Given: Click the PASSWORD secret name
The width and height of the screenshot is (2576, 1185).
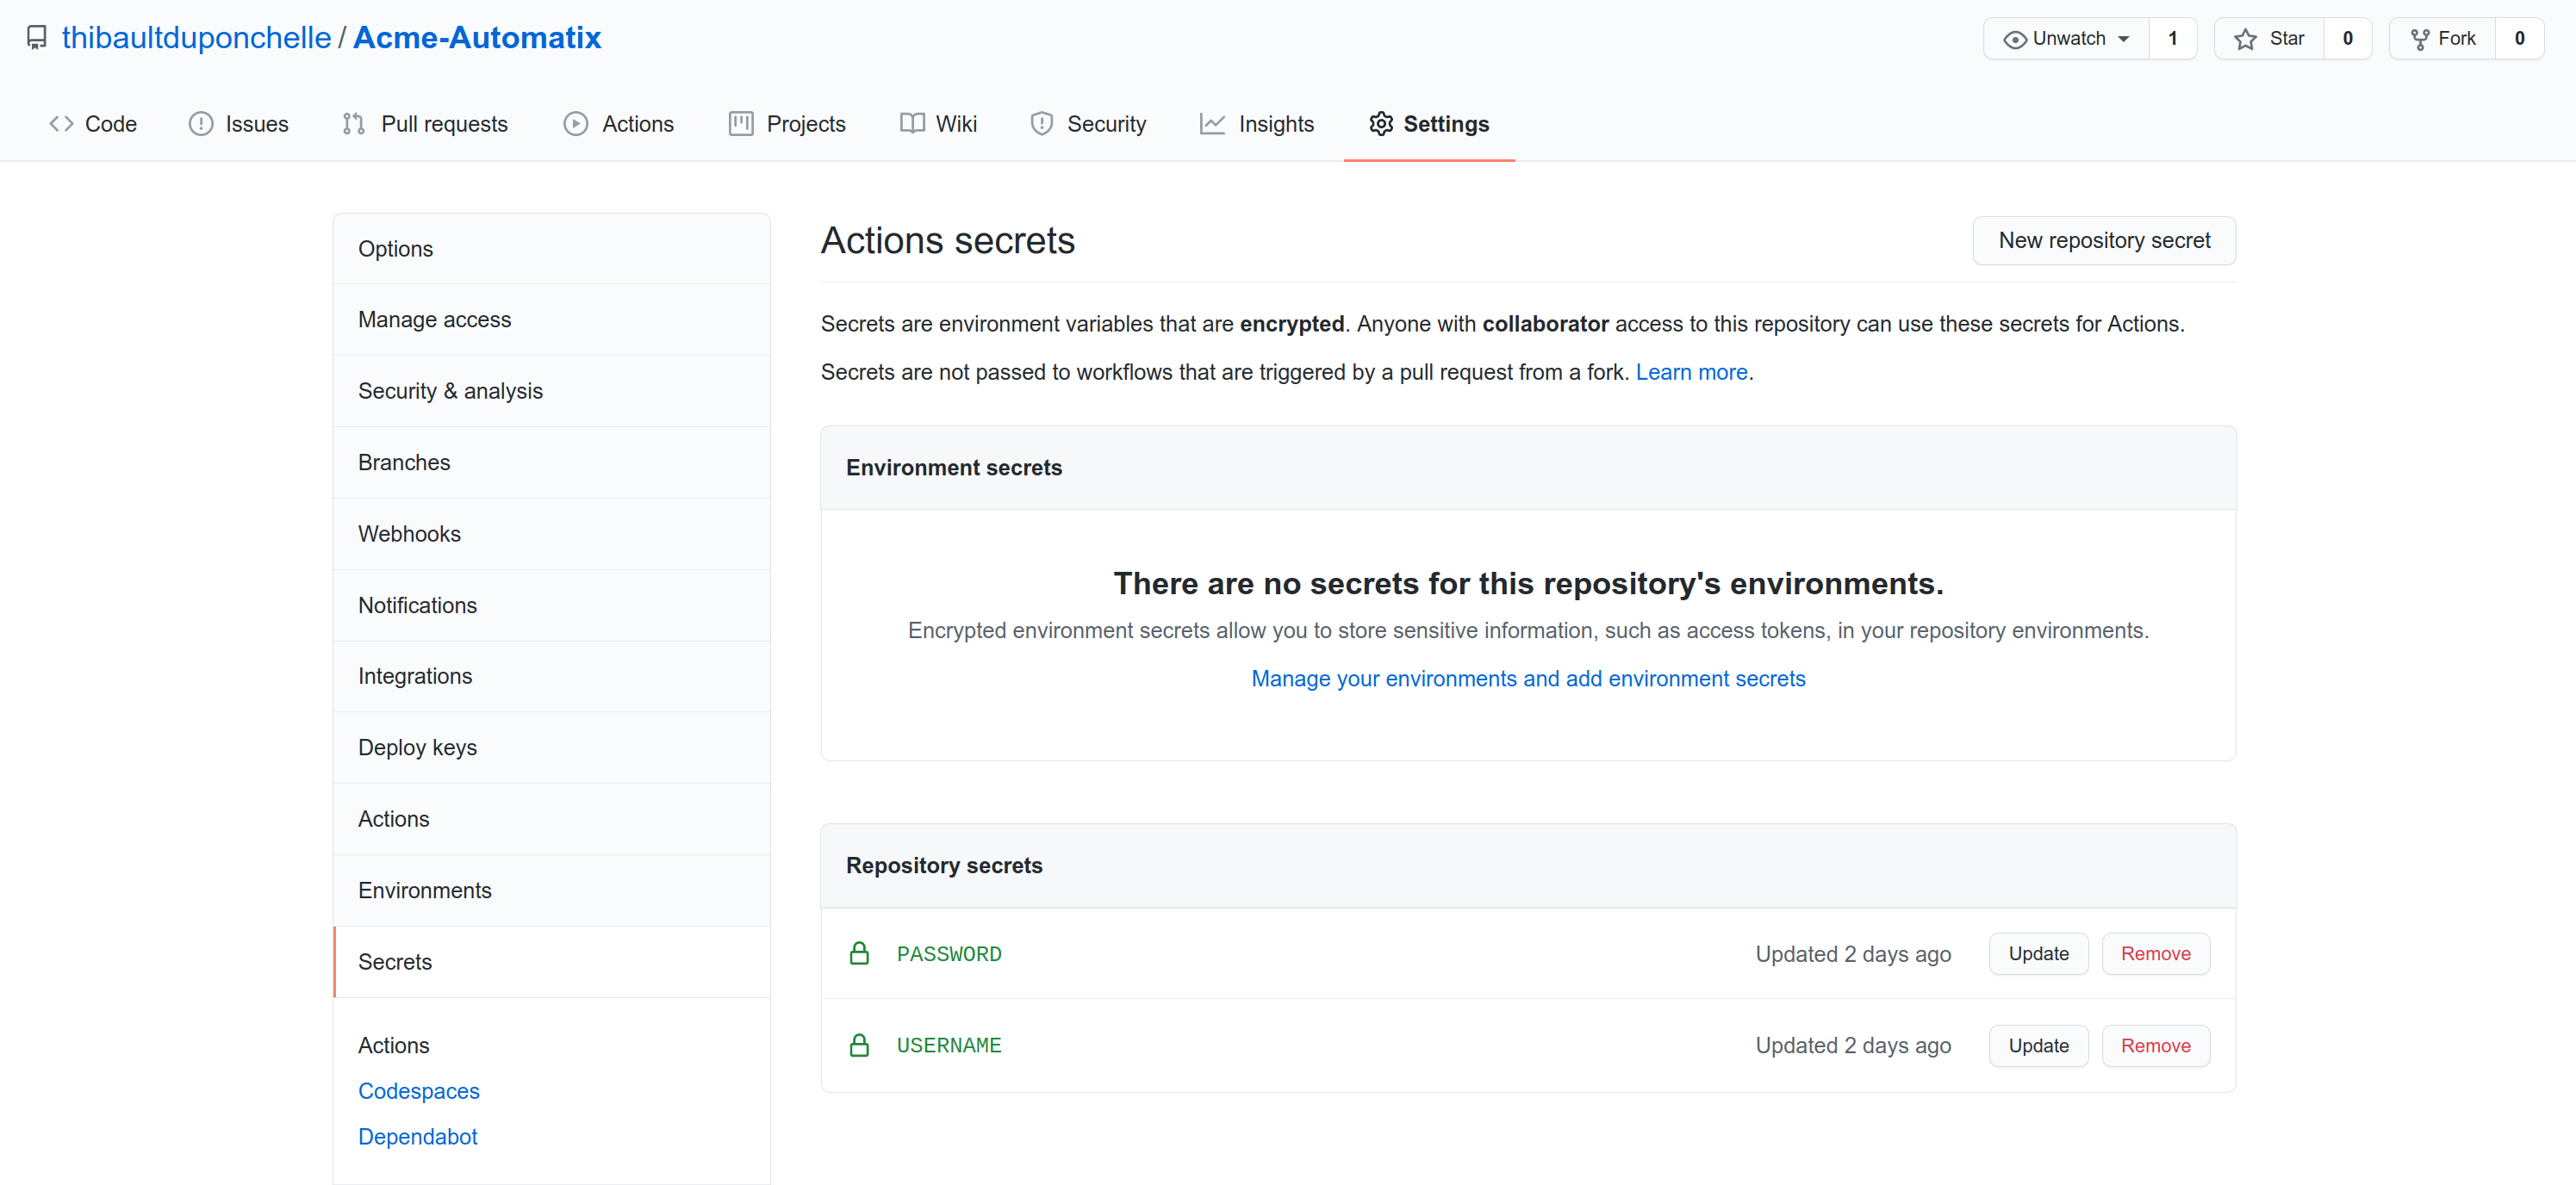Looking at the screenshot, I should point(949,955).
